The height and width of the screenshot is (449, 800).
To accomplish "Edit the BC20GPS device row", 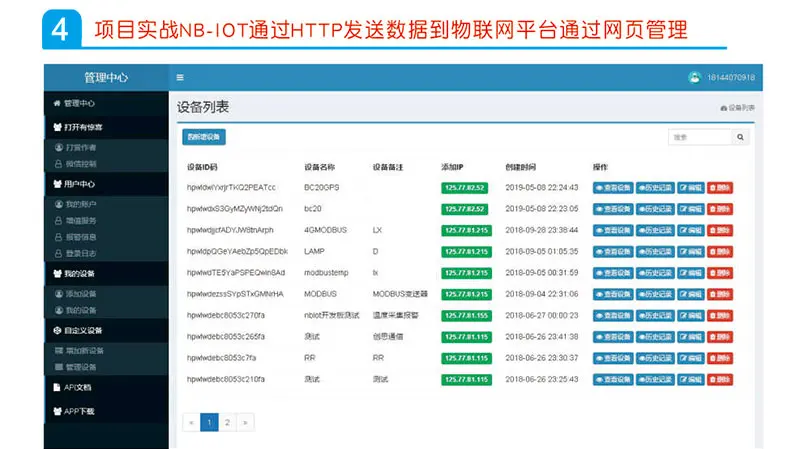I will pyautogui.click(x=691, y=188).
